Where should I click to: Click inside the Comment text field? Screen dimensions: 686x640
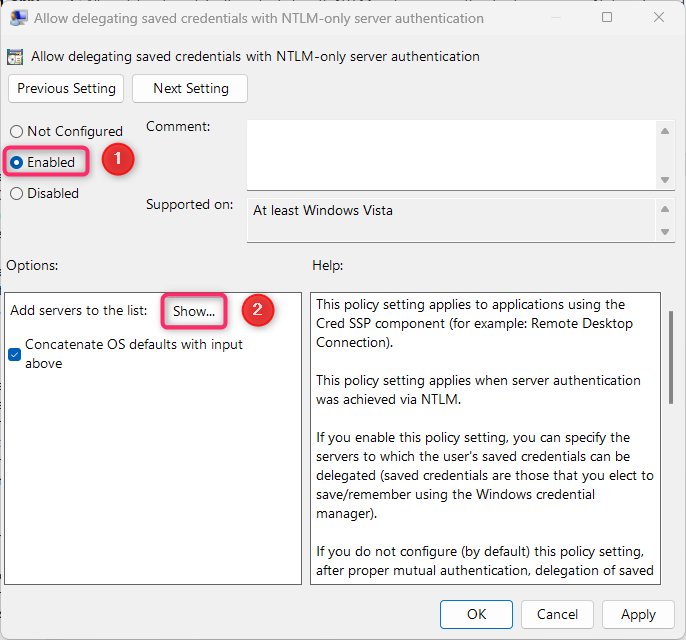(450, 154)
